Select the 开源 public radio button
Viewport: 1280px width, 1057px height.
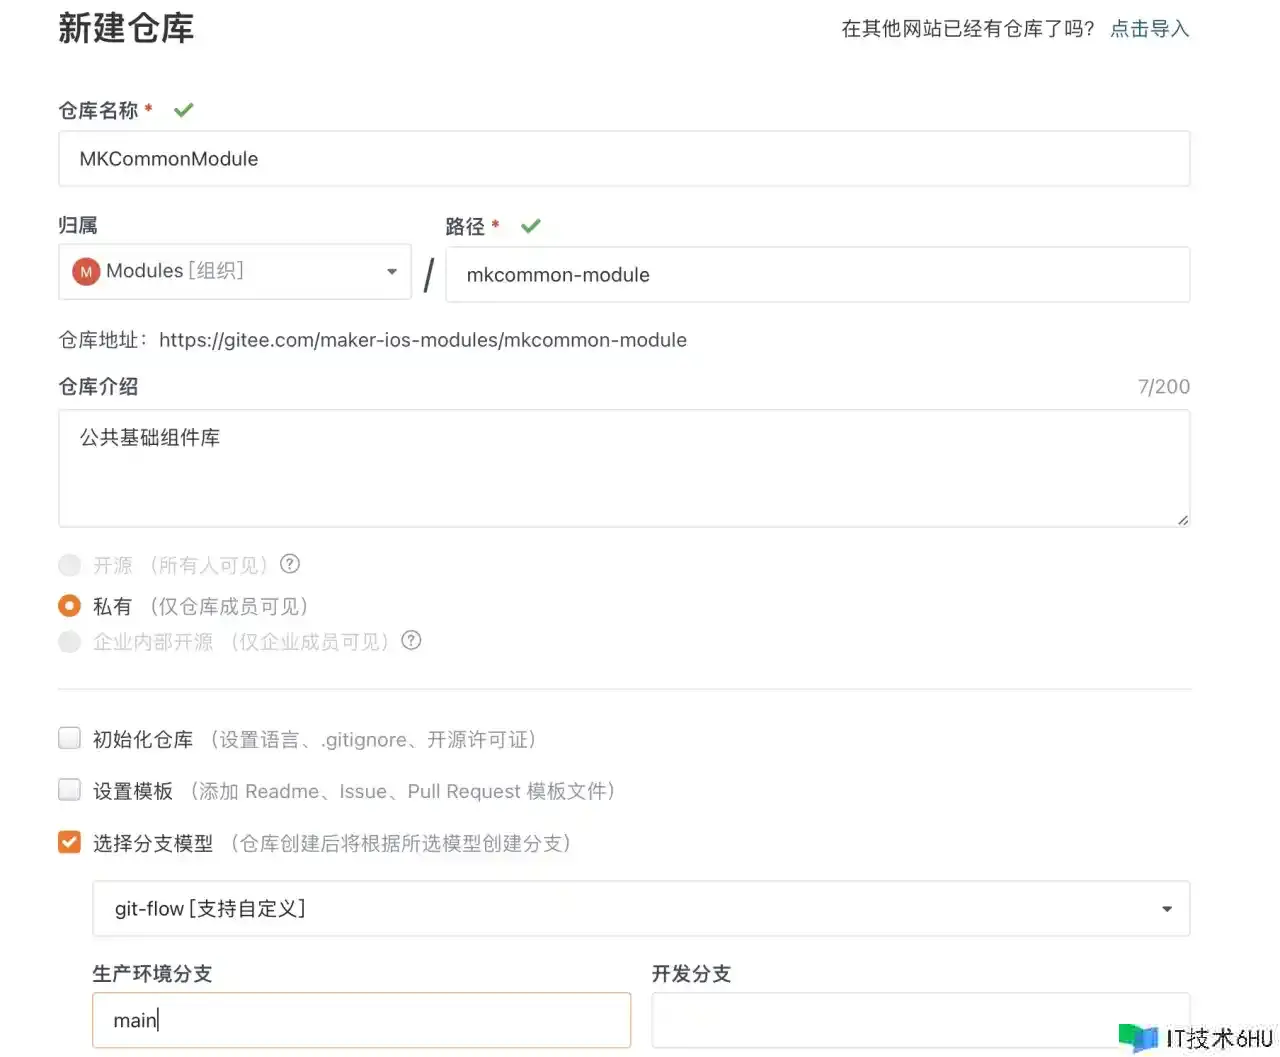click(x=69, y=565)
